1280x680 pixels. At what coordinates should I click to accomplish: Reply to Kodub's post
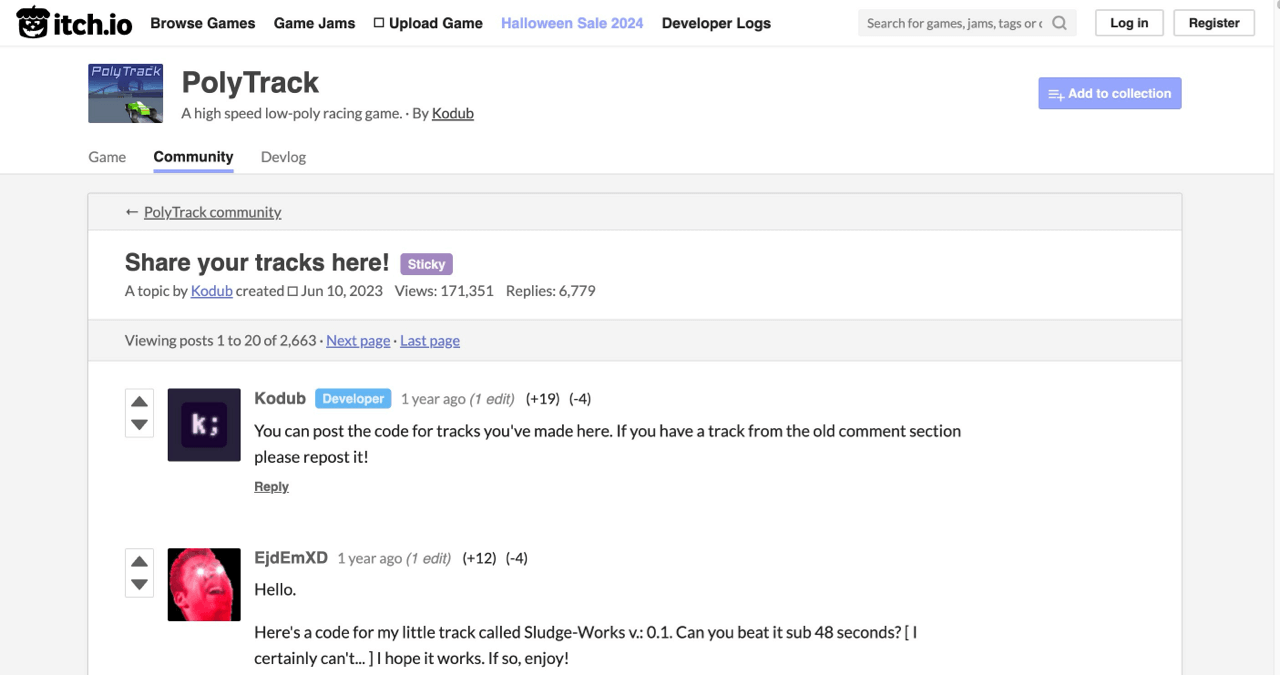click(271, 487)
